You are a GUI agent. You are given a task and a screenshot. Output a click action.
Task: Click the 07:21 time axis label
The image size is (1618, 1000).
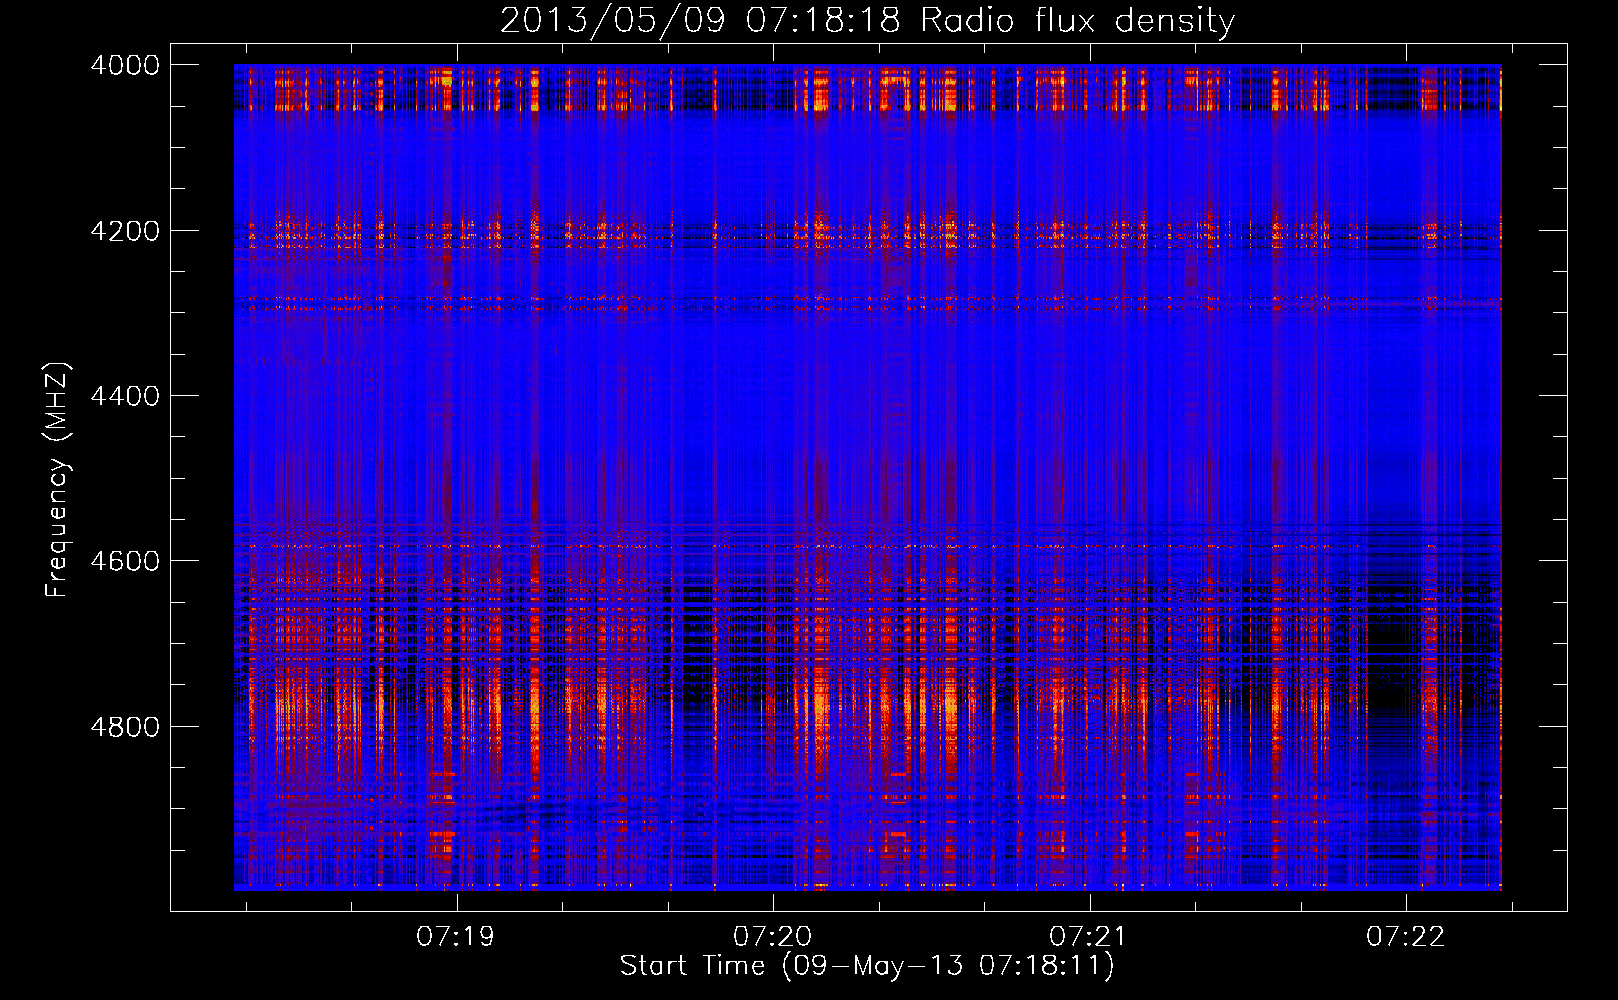click(x=1088, y=937)
